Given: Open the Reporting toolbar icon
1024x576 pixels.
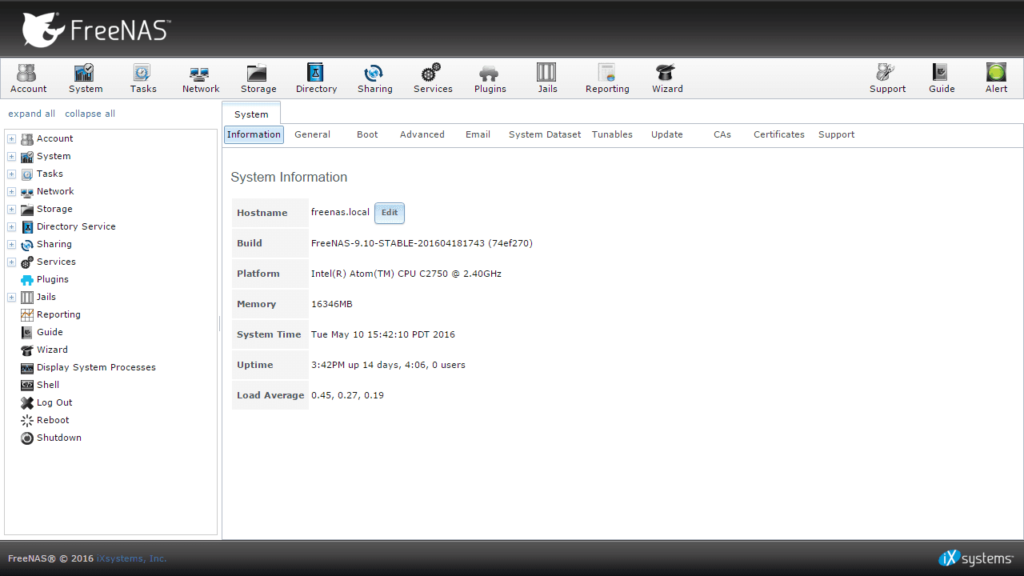Looking at the screenshot, I should click(607, 78).
